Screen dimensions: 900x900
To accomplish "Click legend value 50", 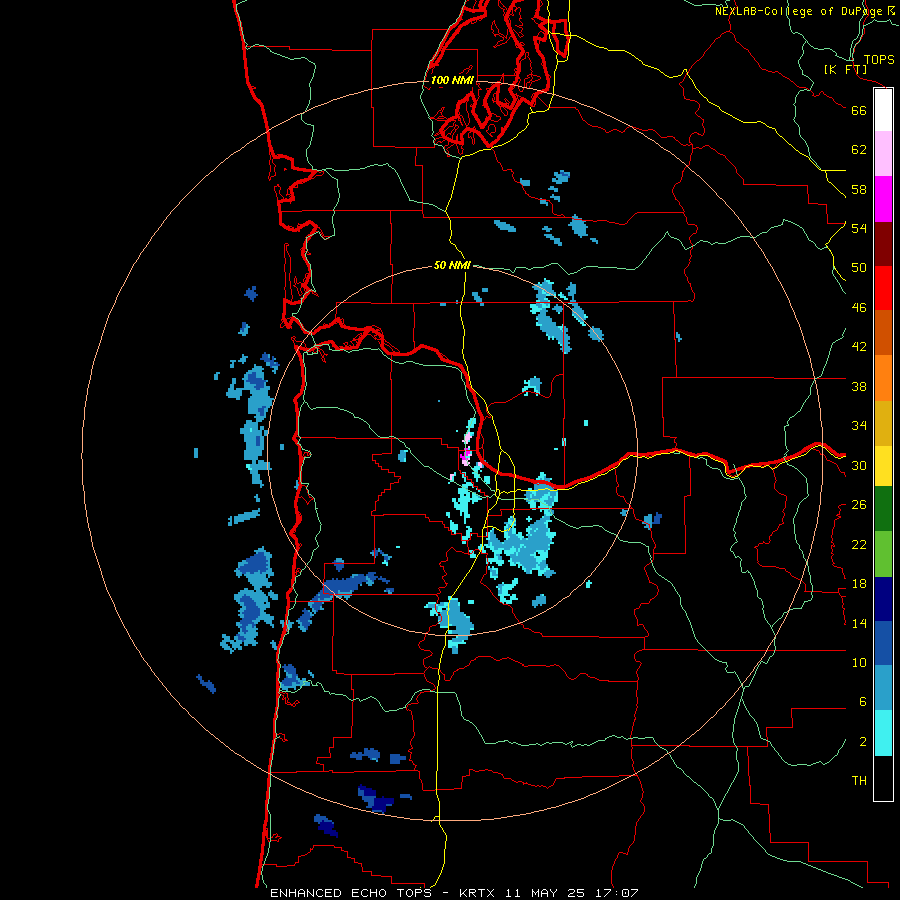I will 859,268.
